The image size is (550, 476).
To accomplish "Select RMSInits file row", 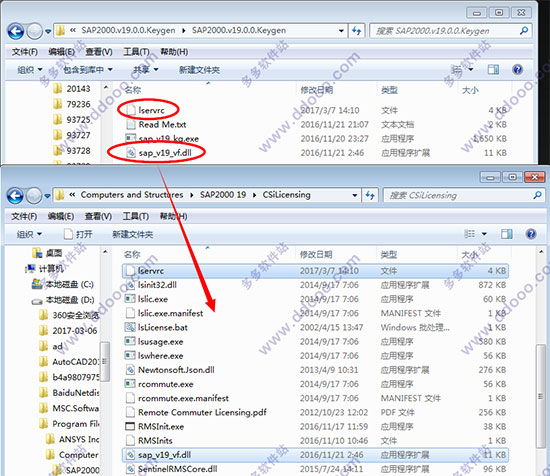I will [x=315, y=441].
